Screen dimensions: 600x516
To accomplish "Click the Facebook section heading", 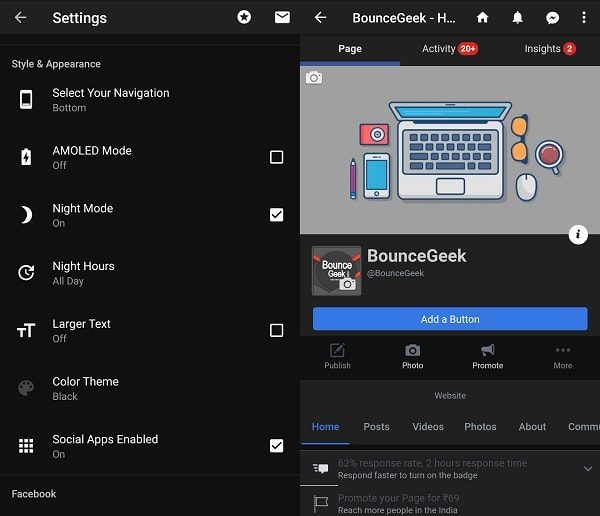I will (34, 494).
